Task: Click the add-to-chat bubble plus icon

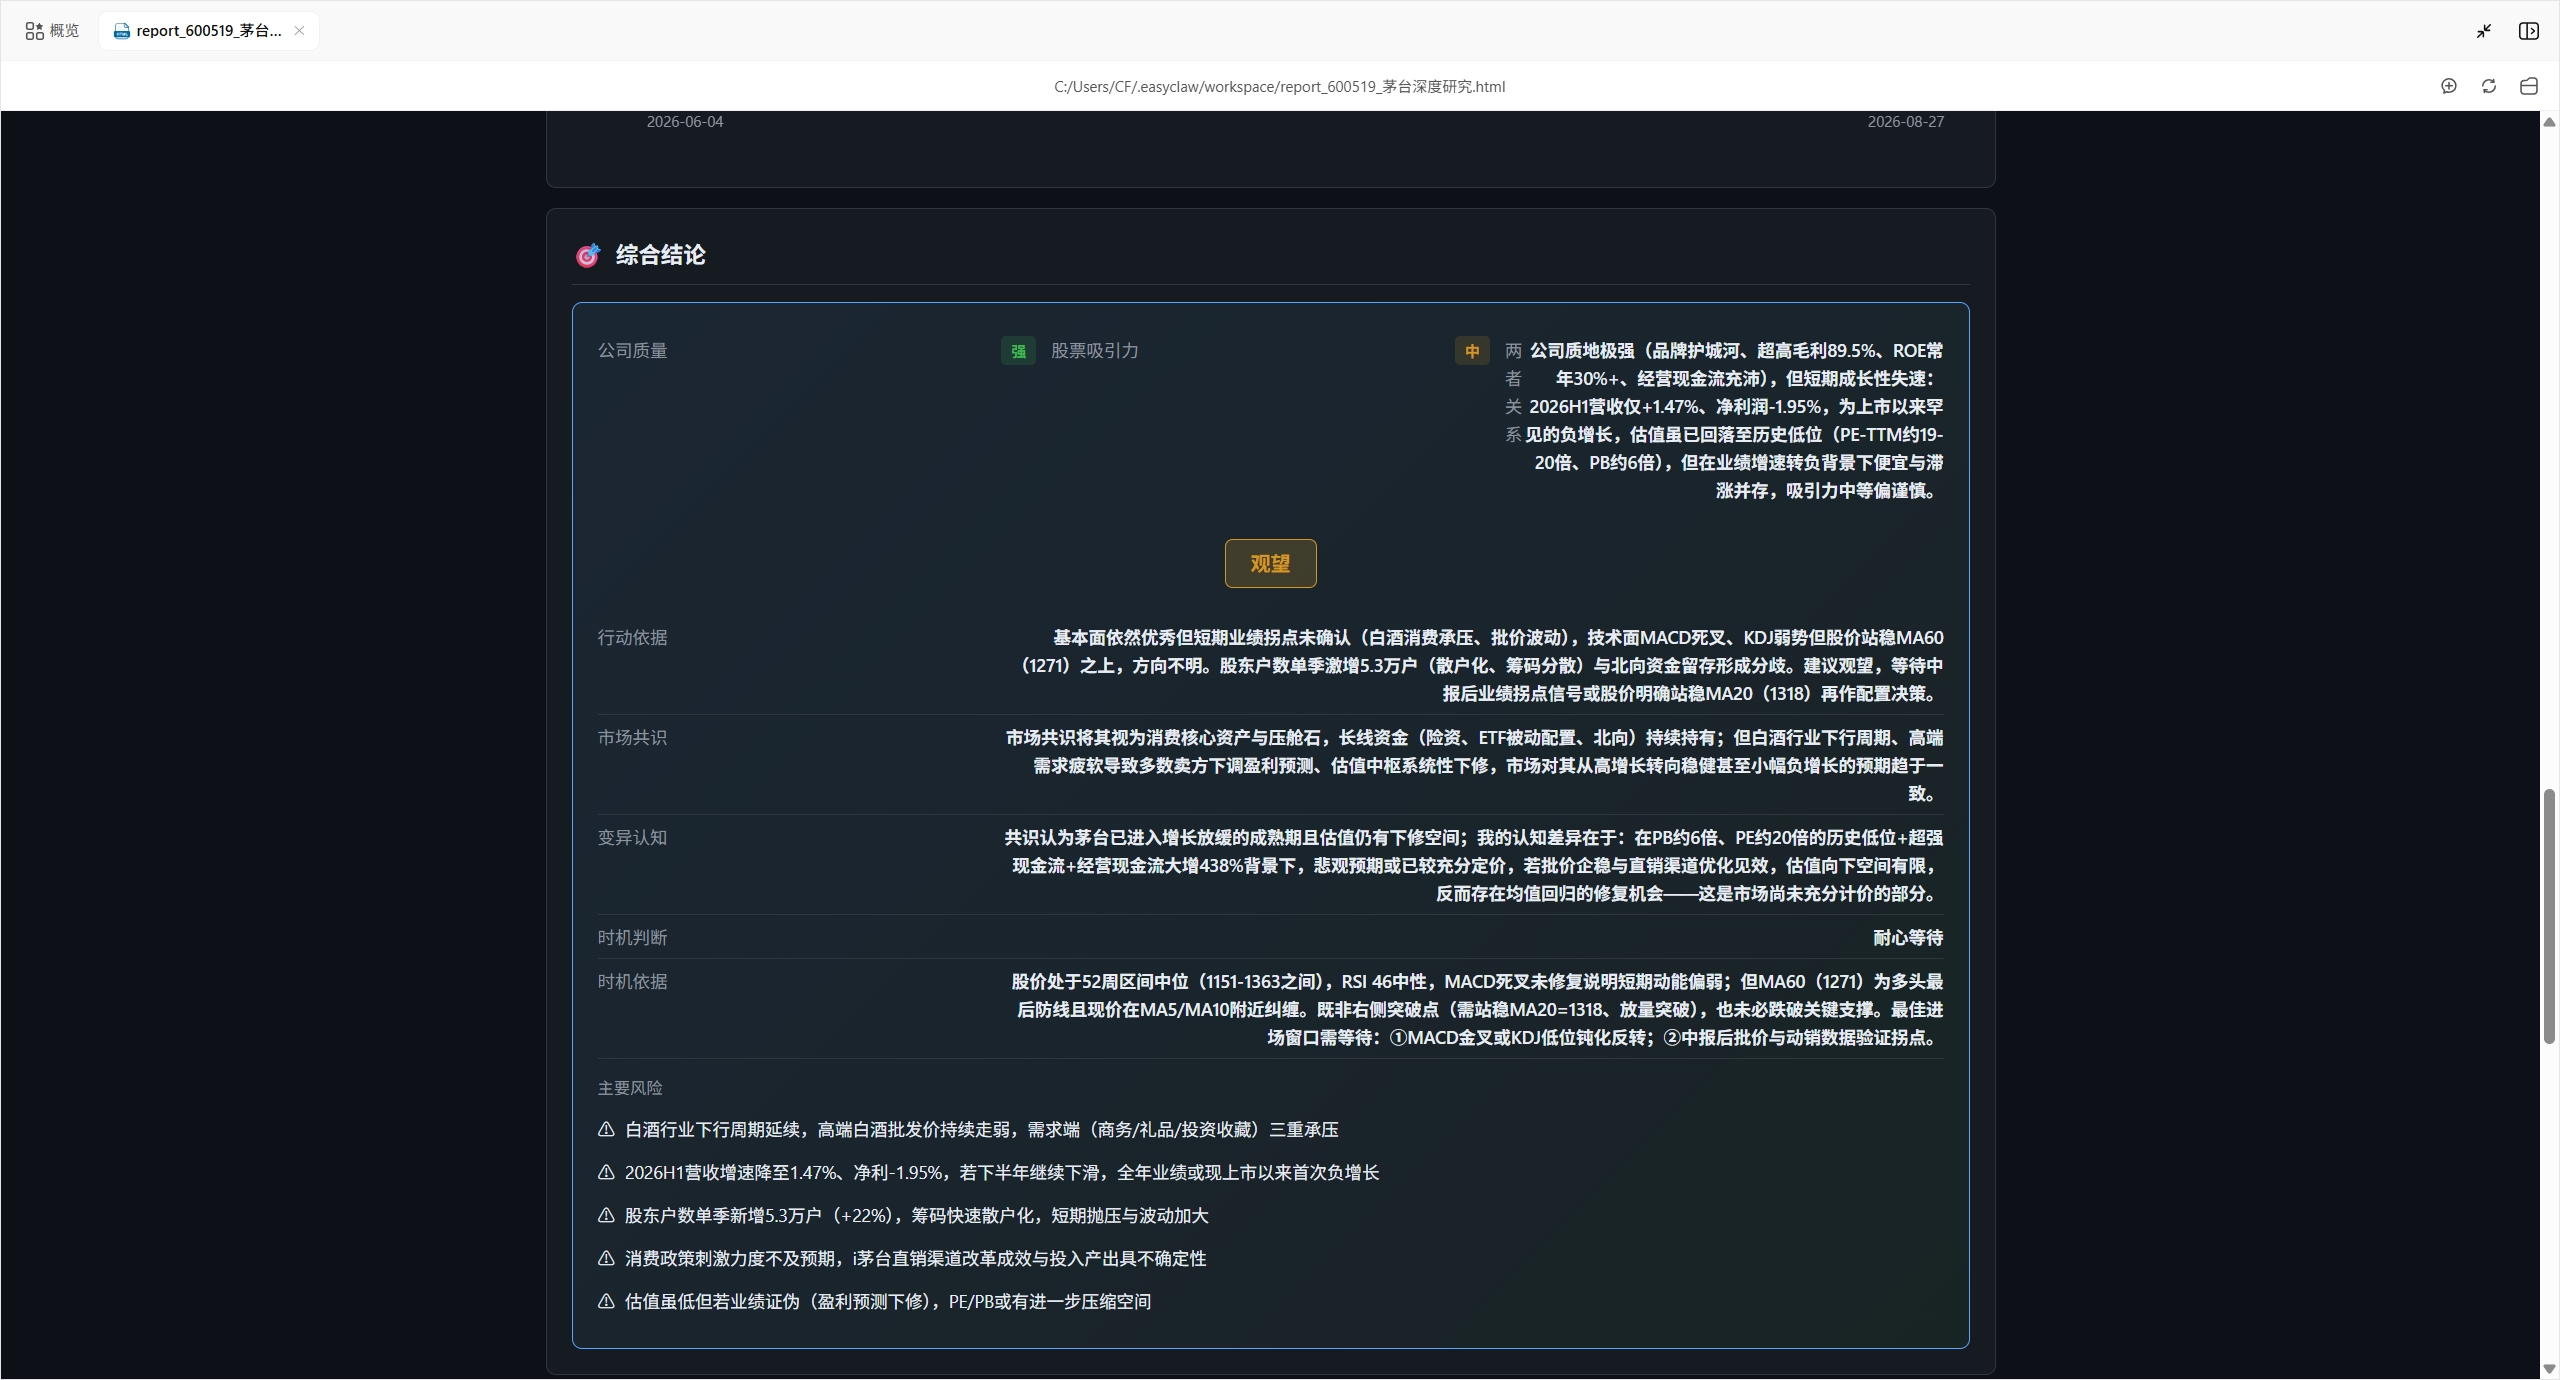Action: (x=2449, y=86)
